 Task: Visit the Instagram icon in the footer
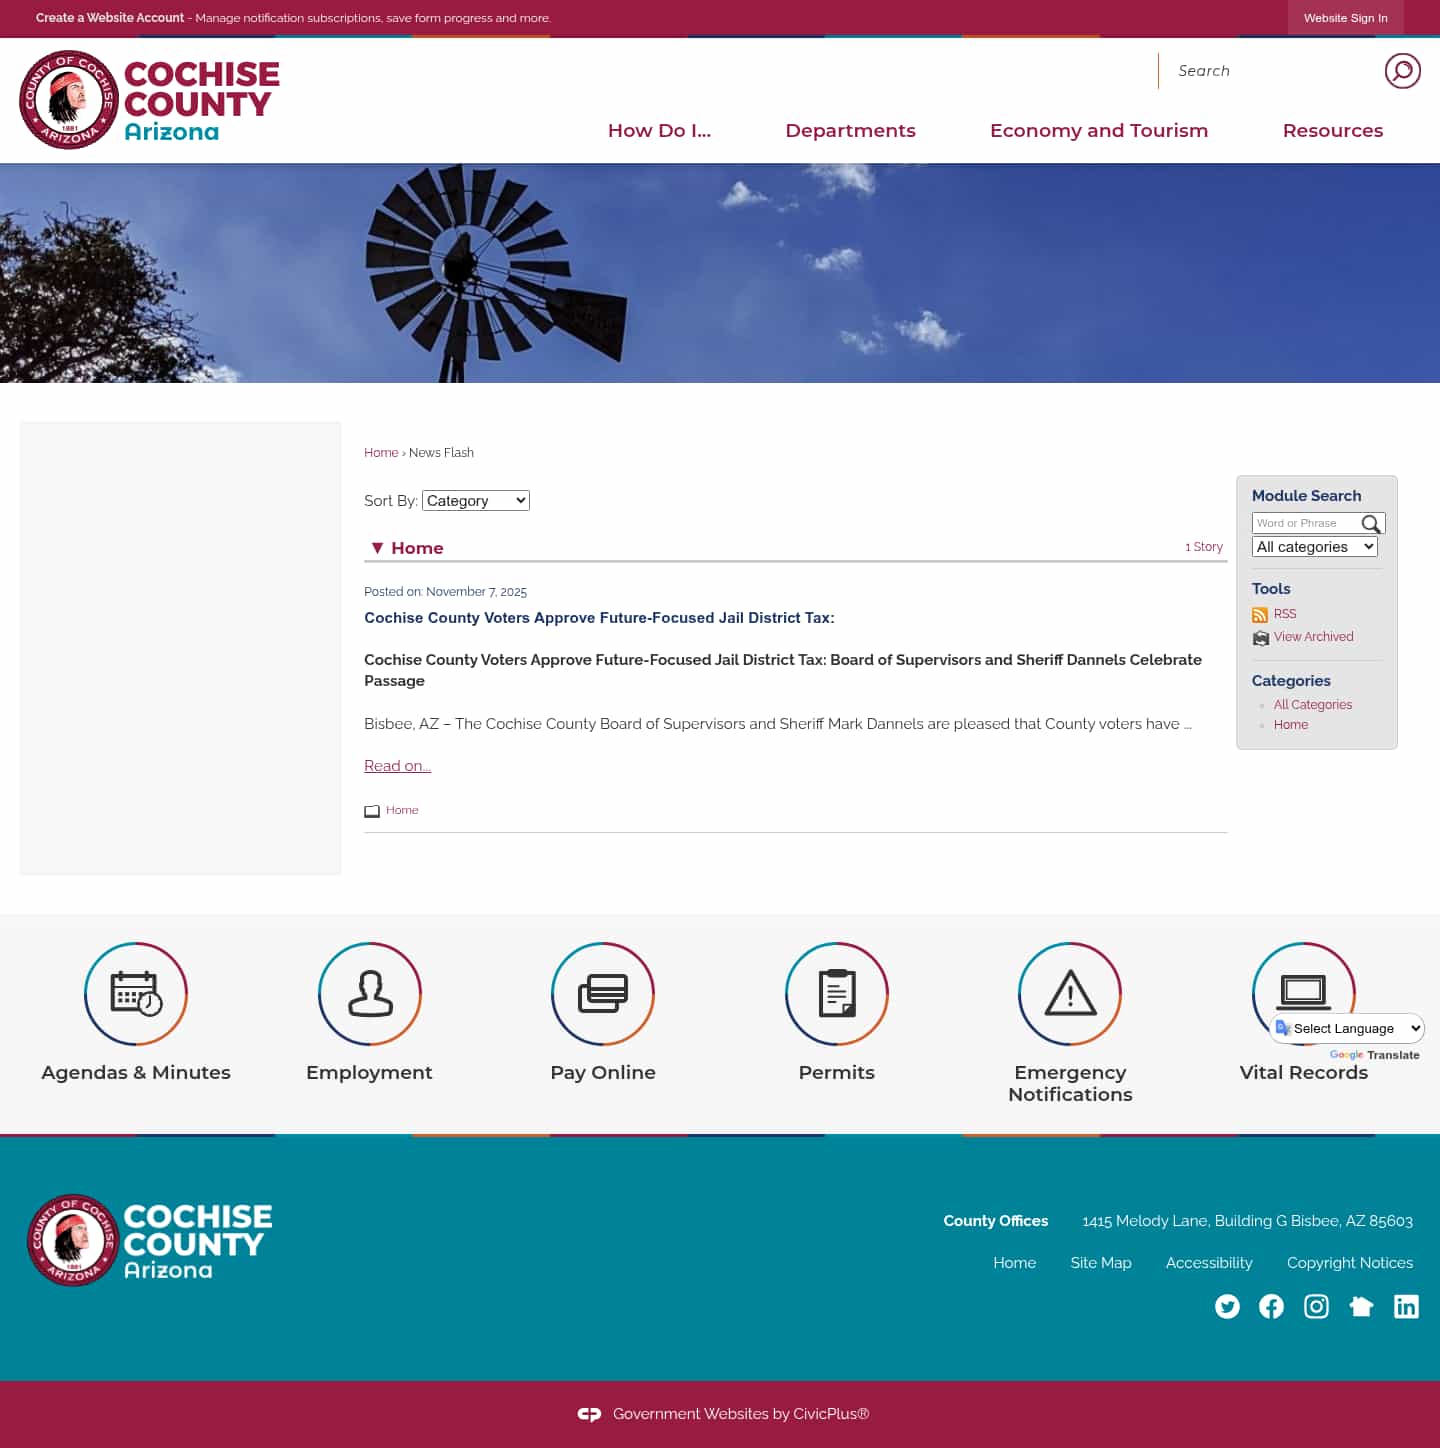point(1316,1306)
